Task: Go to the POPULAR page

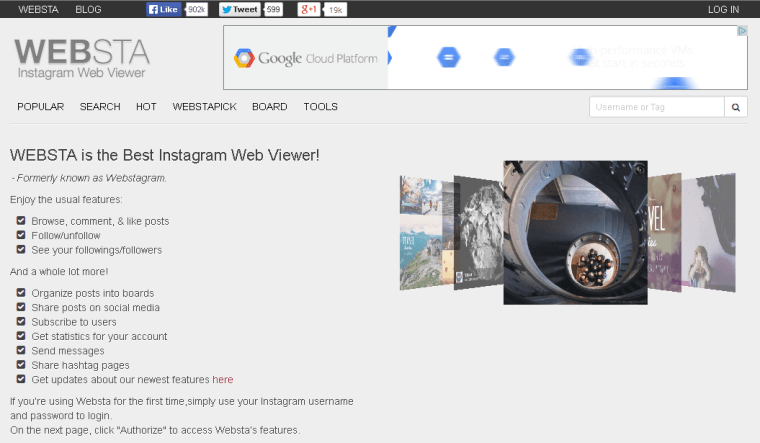Action: tap(41, 107)
